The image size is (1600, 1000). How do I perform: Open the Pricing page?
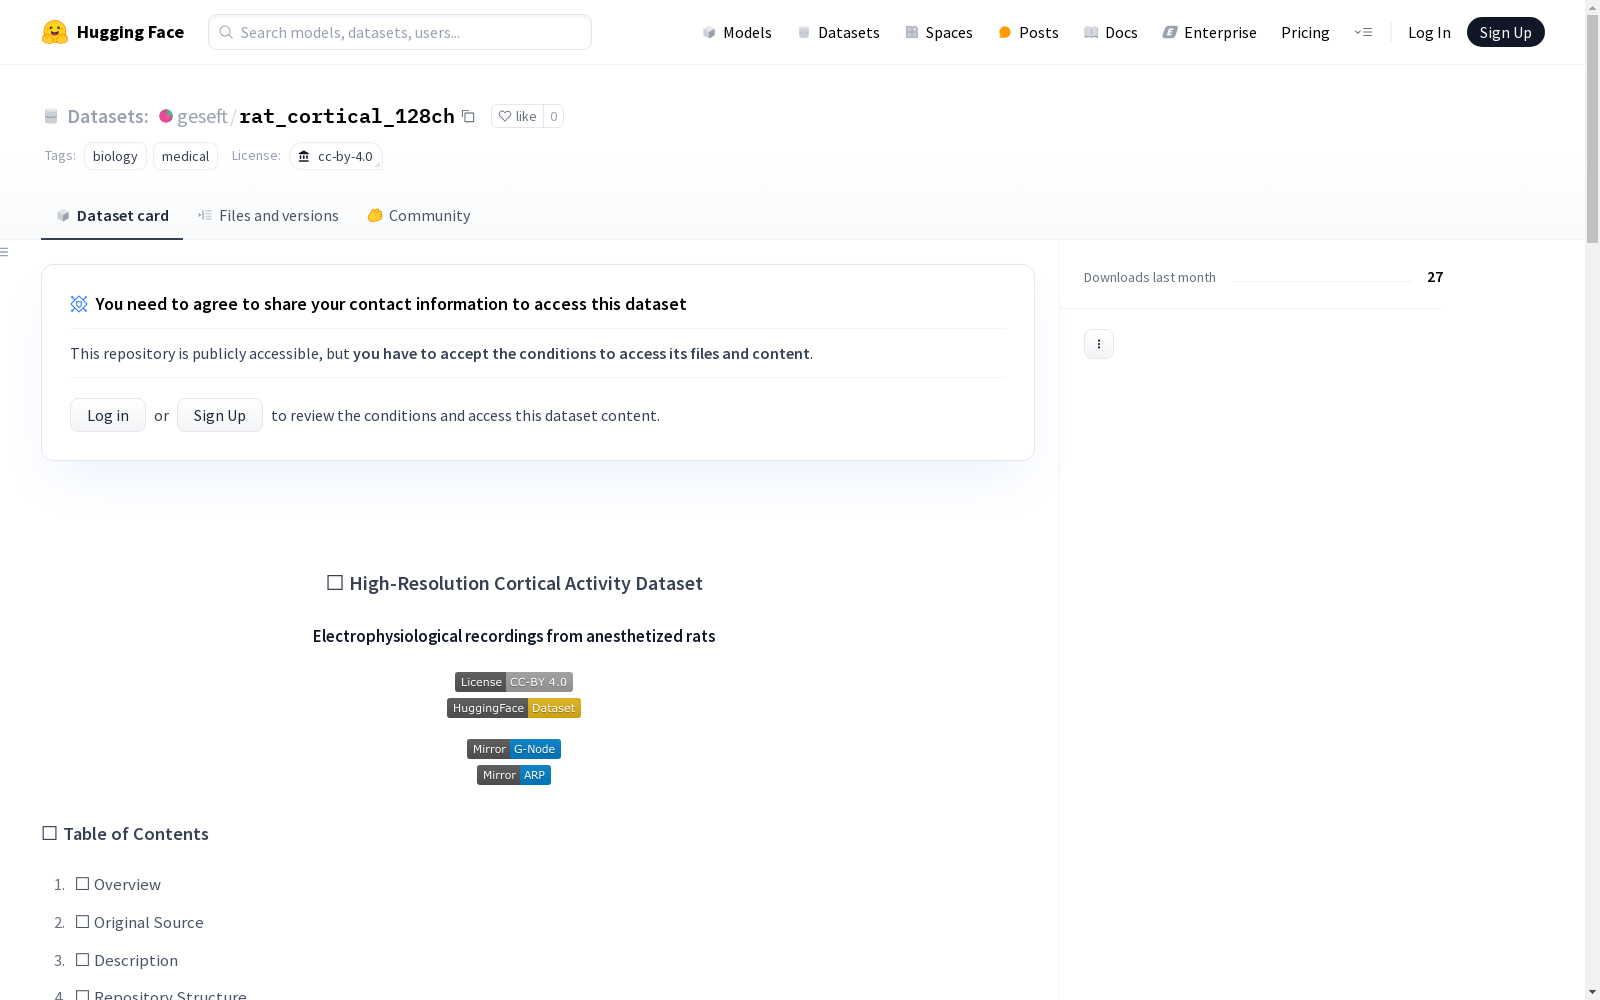coord(1305,32)
